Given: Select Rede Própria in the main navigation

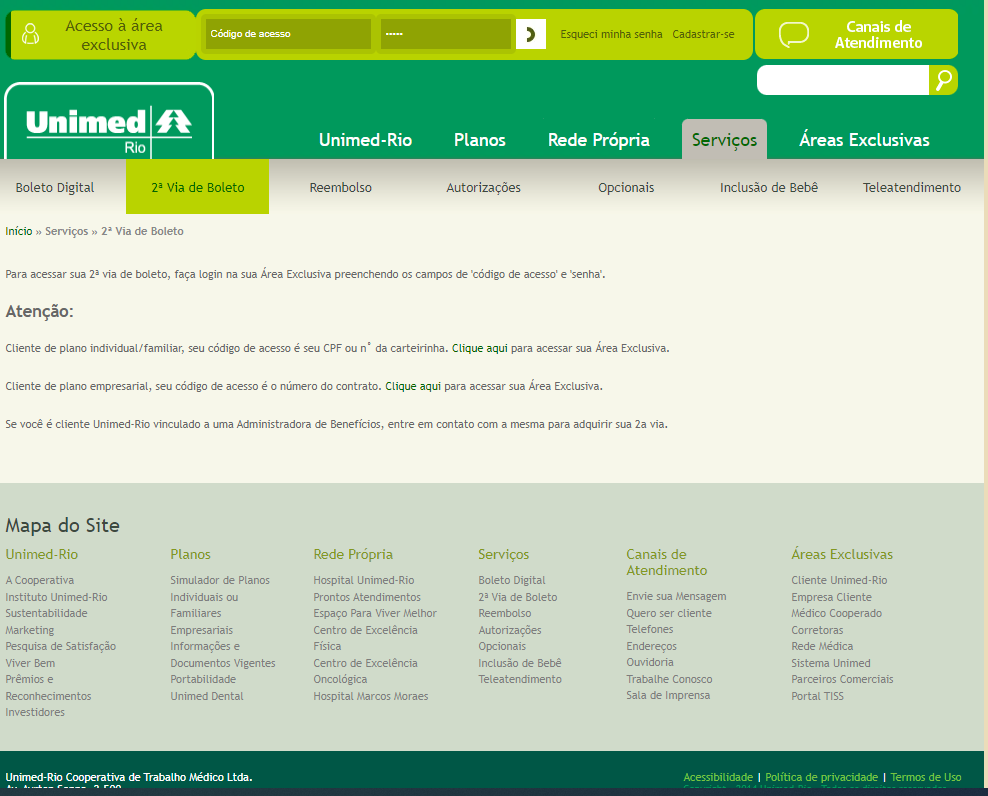Looking at the screenshot, I should tap(599, 140).
